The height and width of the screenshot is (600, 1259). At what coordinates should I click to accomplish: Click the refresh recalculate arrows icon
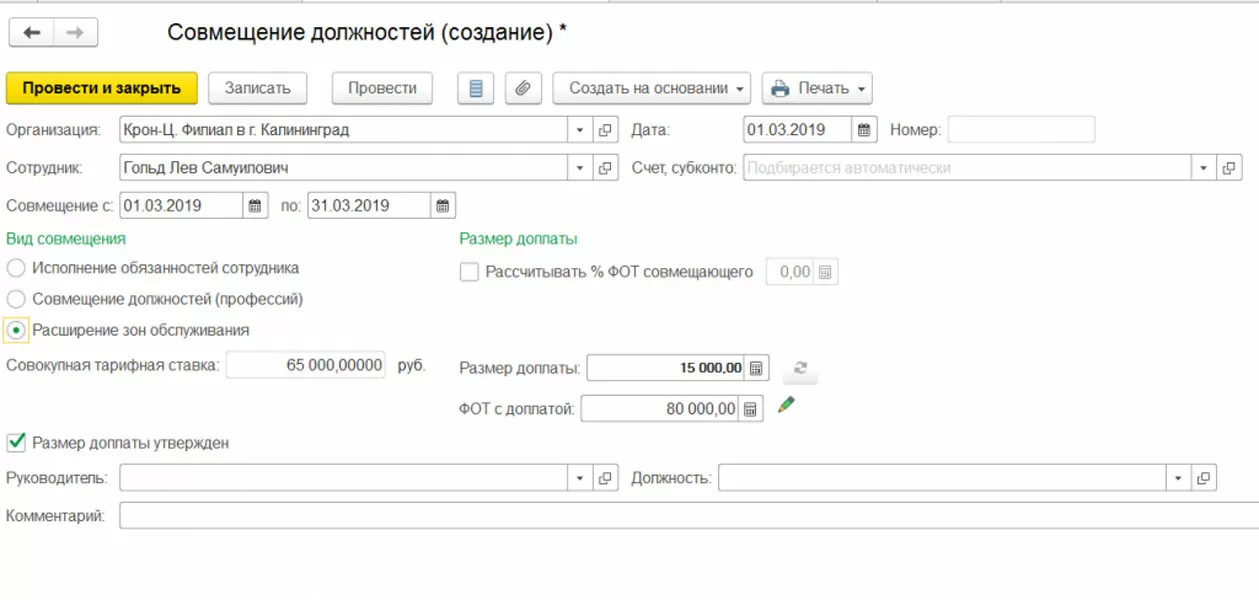(x=800, y=368)
